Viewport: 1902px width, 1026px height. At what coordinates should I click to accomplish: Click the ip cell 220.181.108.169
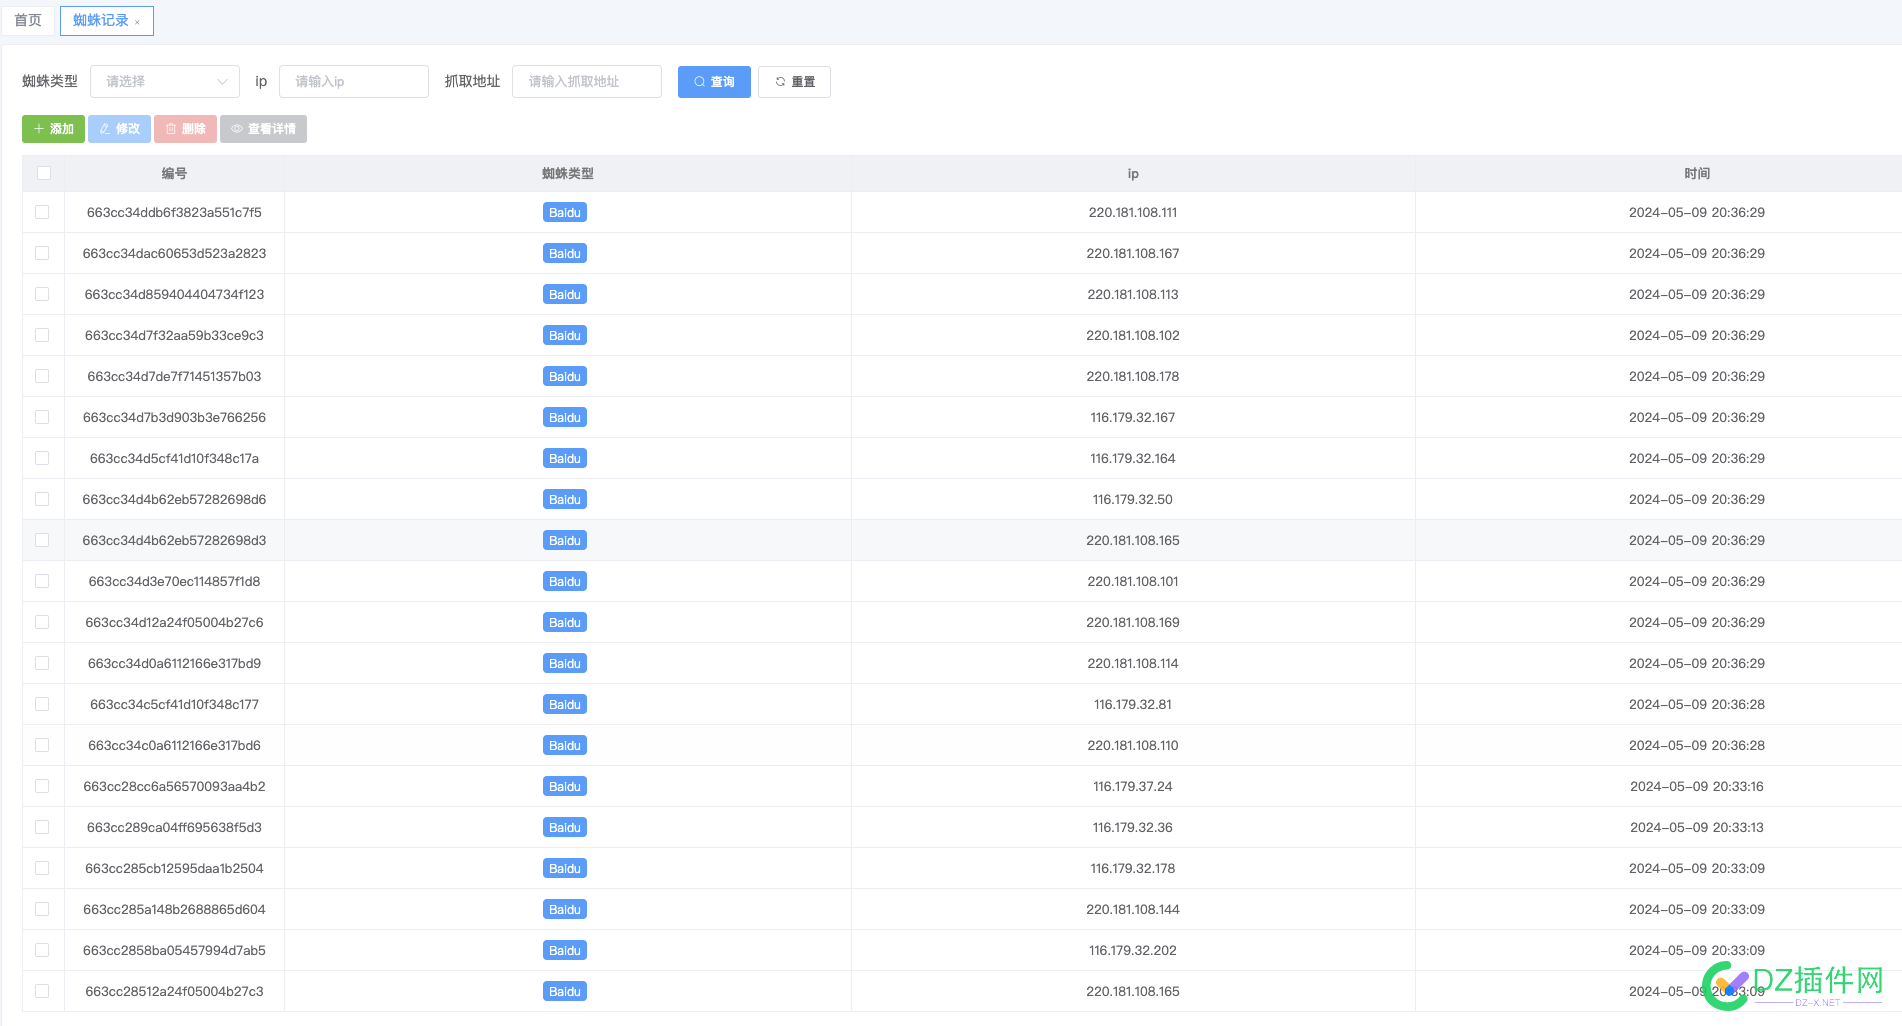coord(1133,622)
